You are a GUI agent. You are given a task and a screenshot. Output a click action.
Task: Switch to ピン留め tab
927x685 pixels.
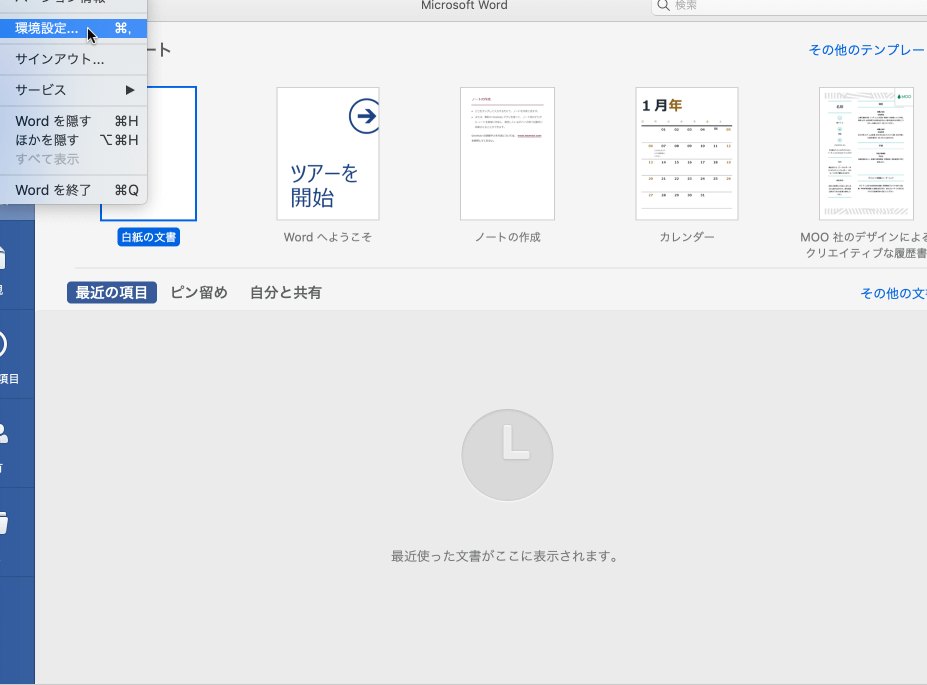[x=199, y=293]
